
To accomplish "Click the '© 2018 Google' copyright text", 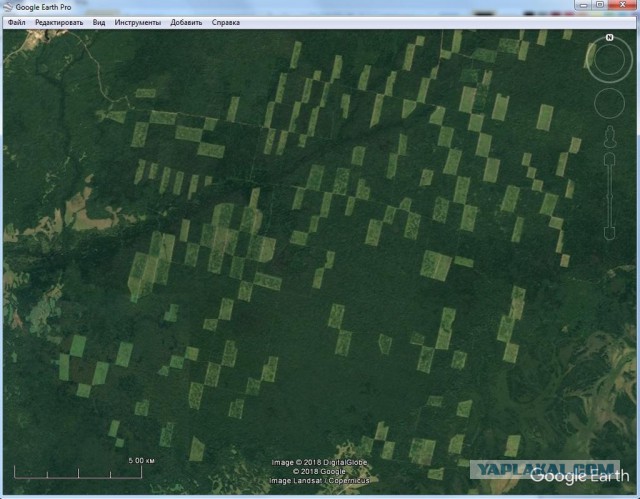I will [319, 471].
